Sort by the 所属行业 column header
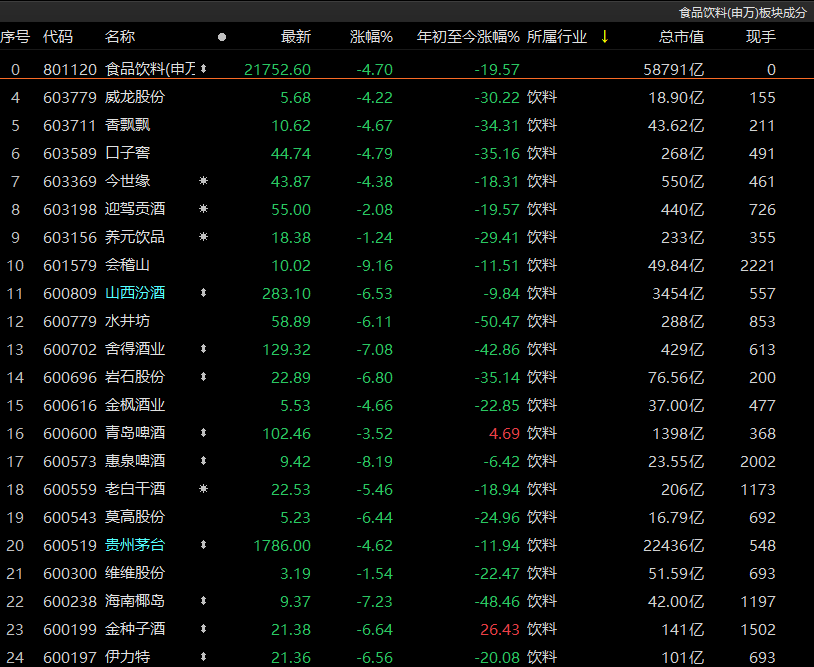The width and height of the screenshot is (814, 667). tap(557, 37)
